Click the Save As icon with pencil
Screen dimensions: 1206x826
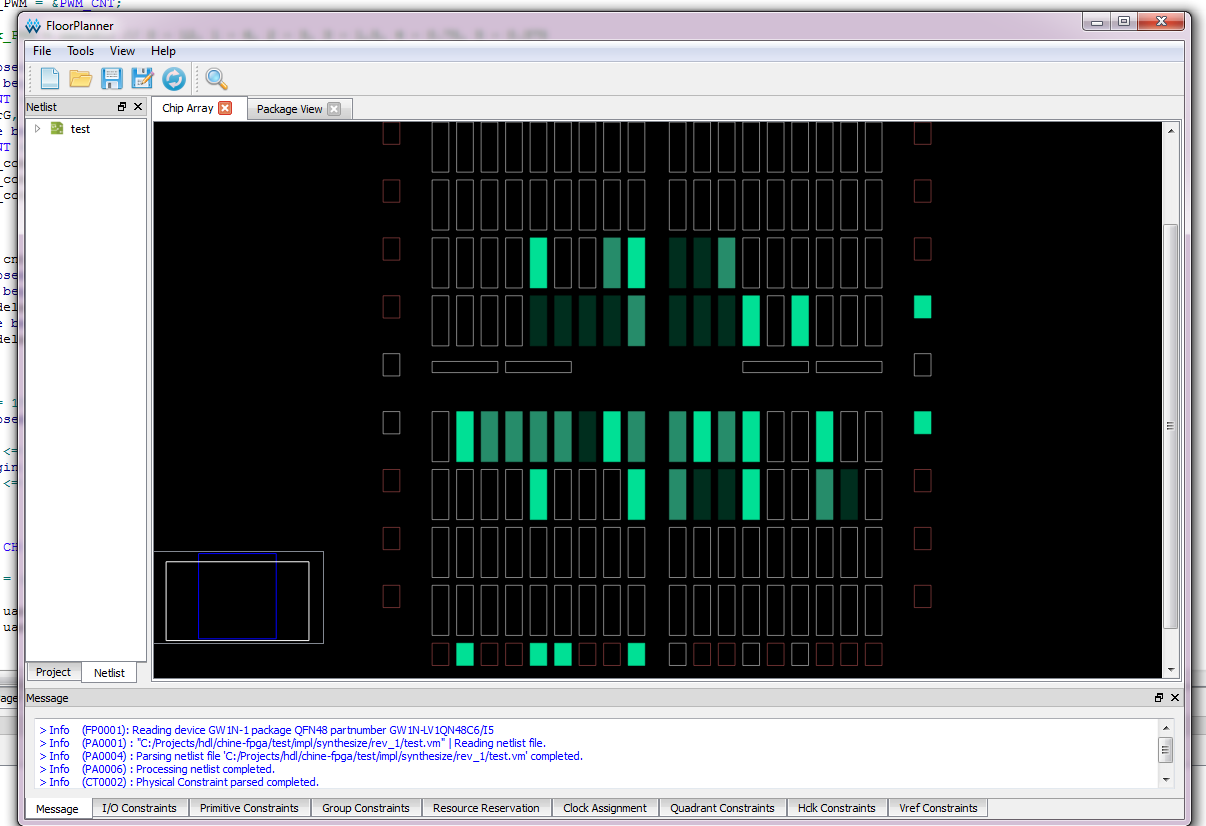[x=142, y=79]
